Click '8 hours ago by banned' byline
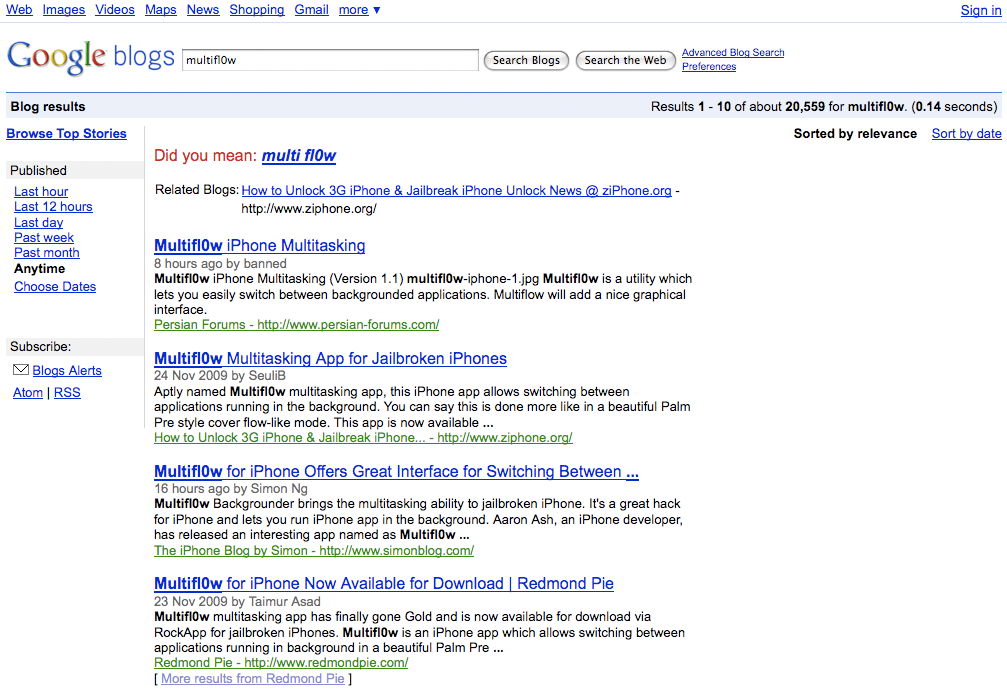 point(220,263)
